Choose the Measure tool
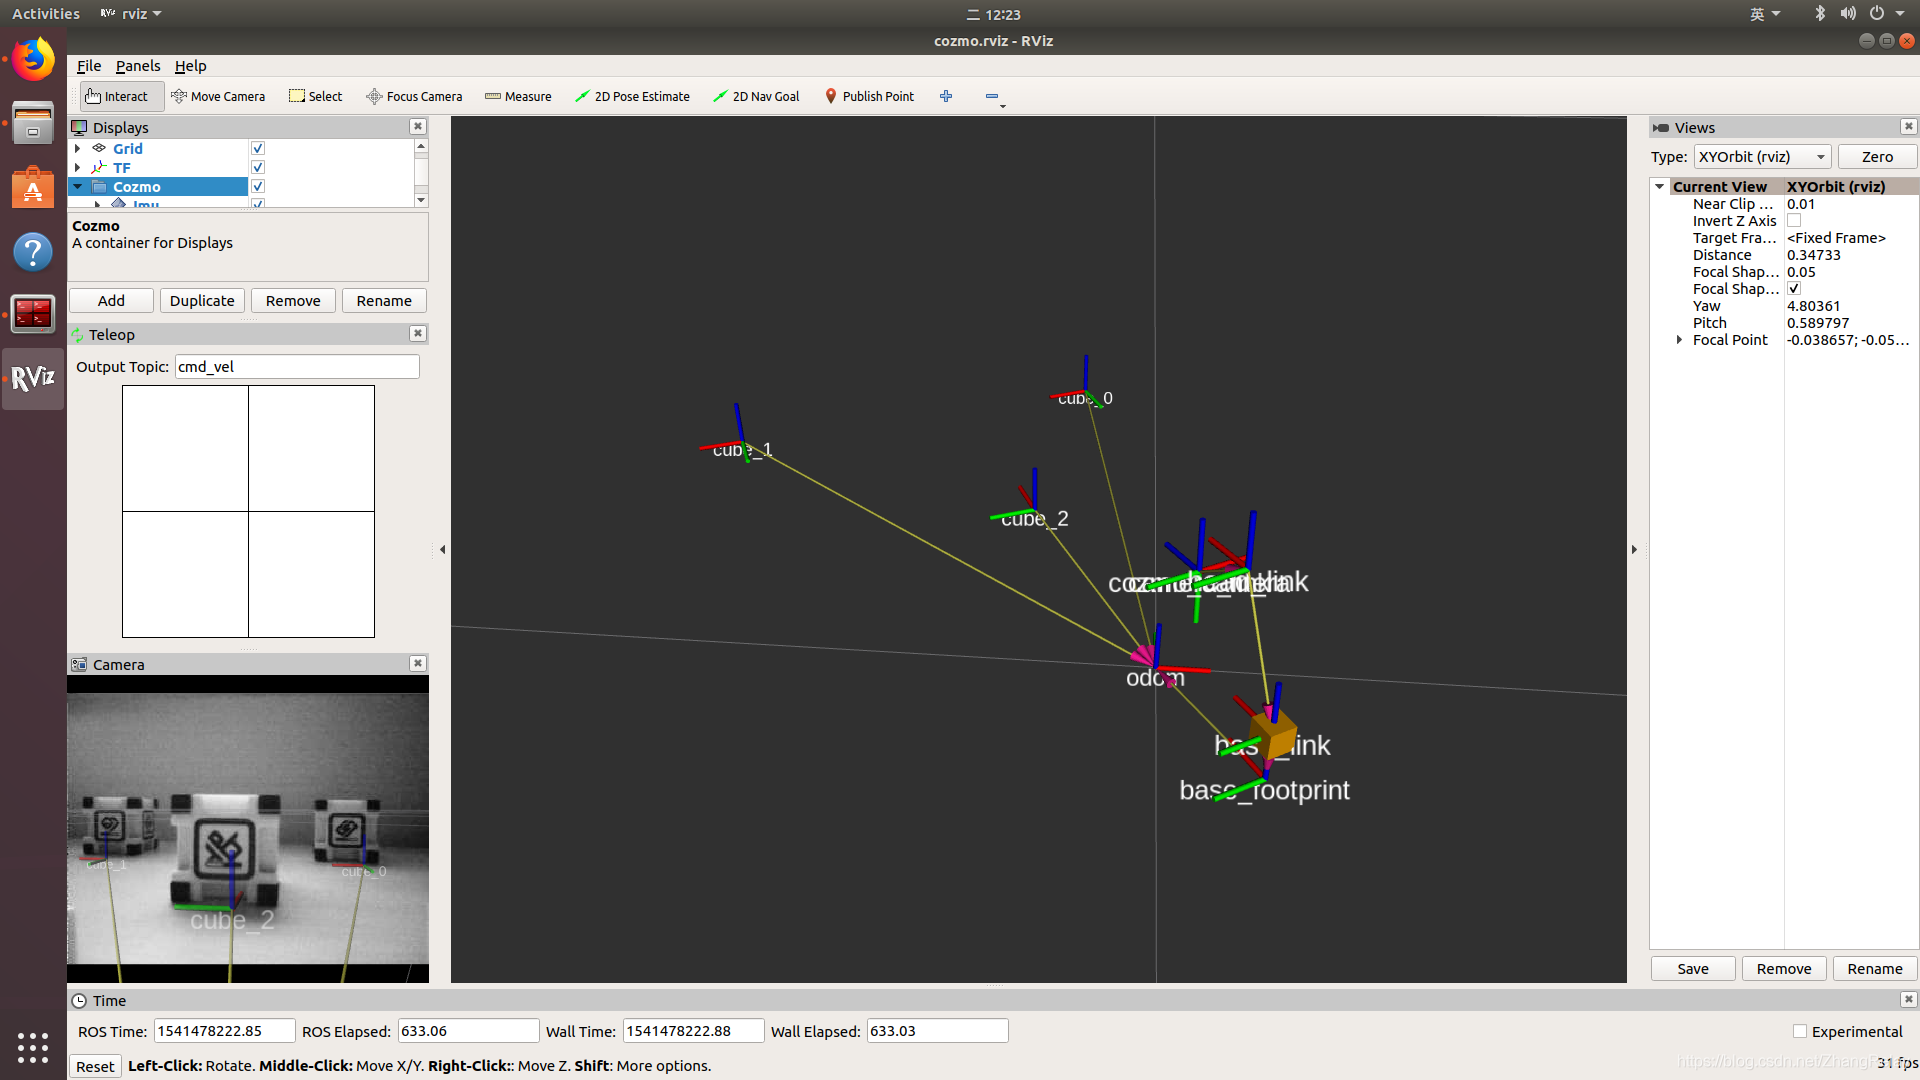 (518, 96)
